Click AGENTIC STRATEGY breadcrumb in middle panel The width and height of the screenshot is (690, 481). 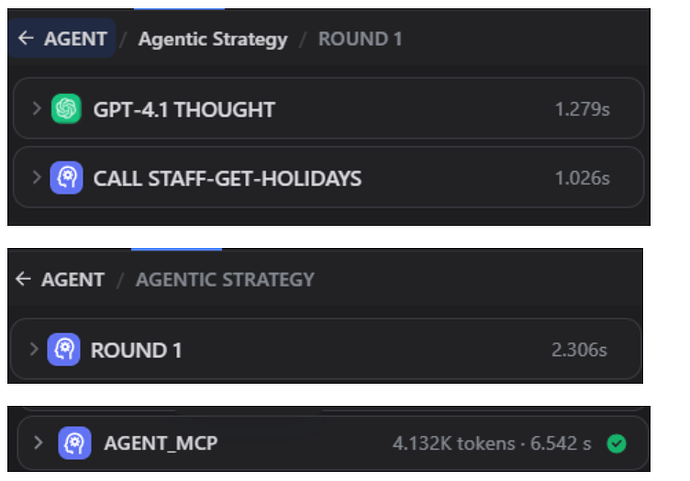225,279
